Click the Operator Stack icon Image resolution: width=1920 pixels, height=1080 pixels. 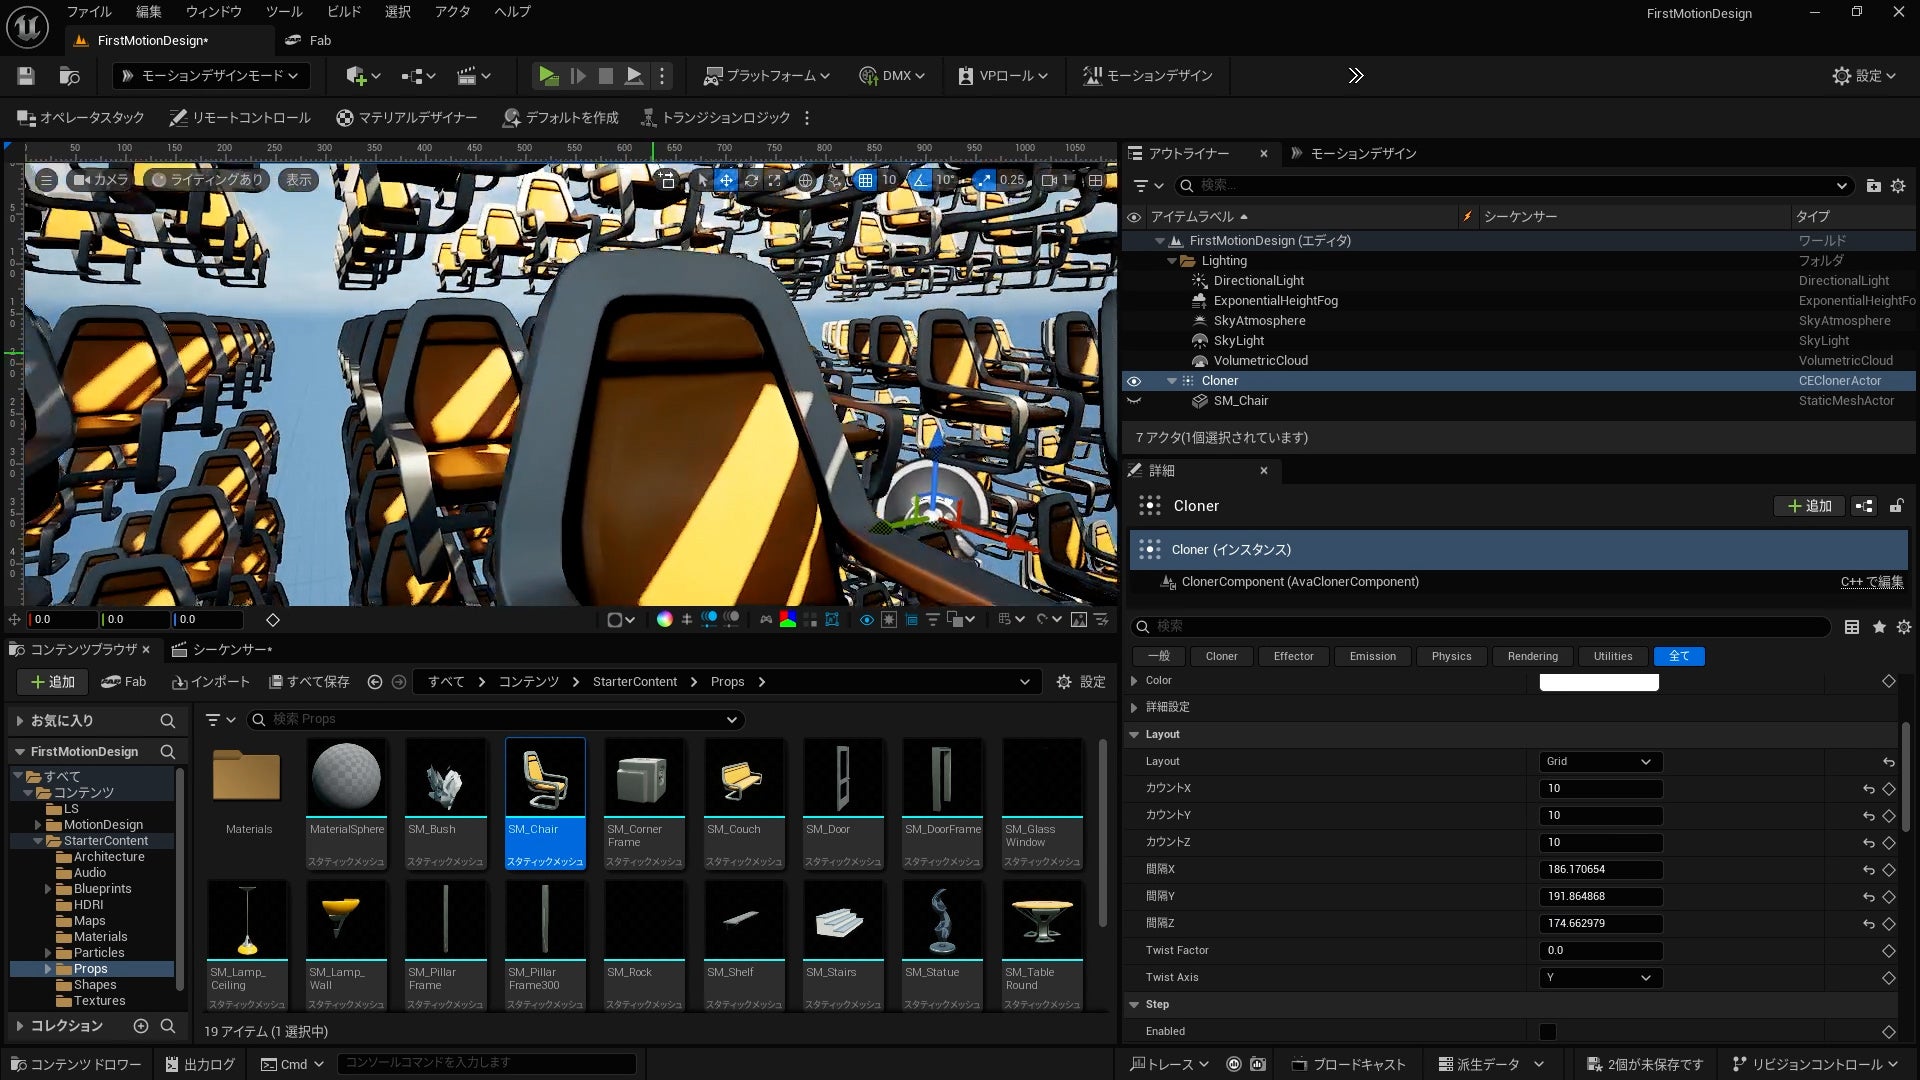[27, 118]
